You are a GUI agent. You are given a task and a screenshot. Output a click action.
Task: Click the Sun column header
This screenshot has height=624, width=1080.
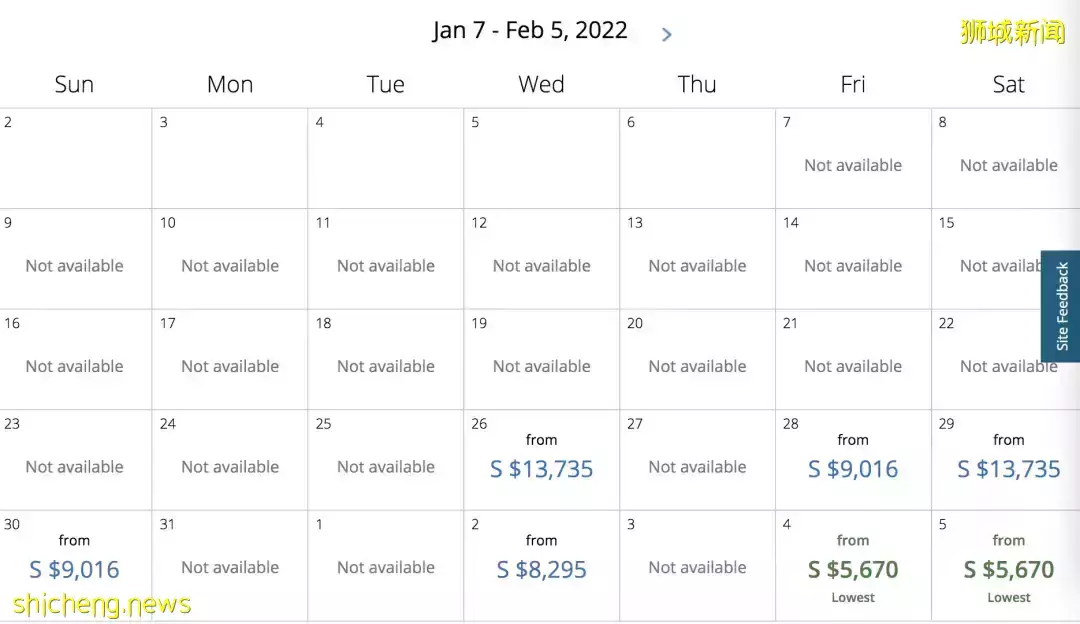[74, 84]
